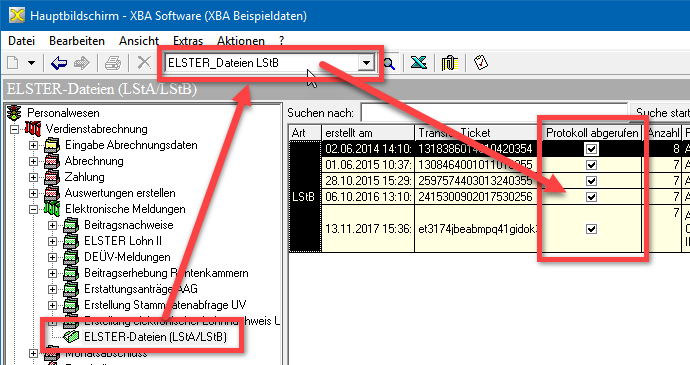Toggle Protokoll abgerufen for 06.10.2016 row
This screenshot has height=365, width=690.
(591, 197)
